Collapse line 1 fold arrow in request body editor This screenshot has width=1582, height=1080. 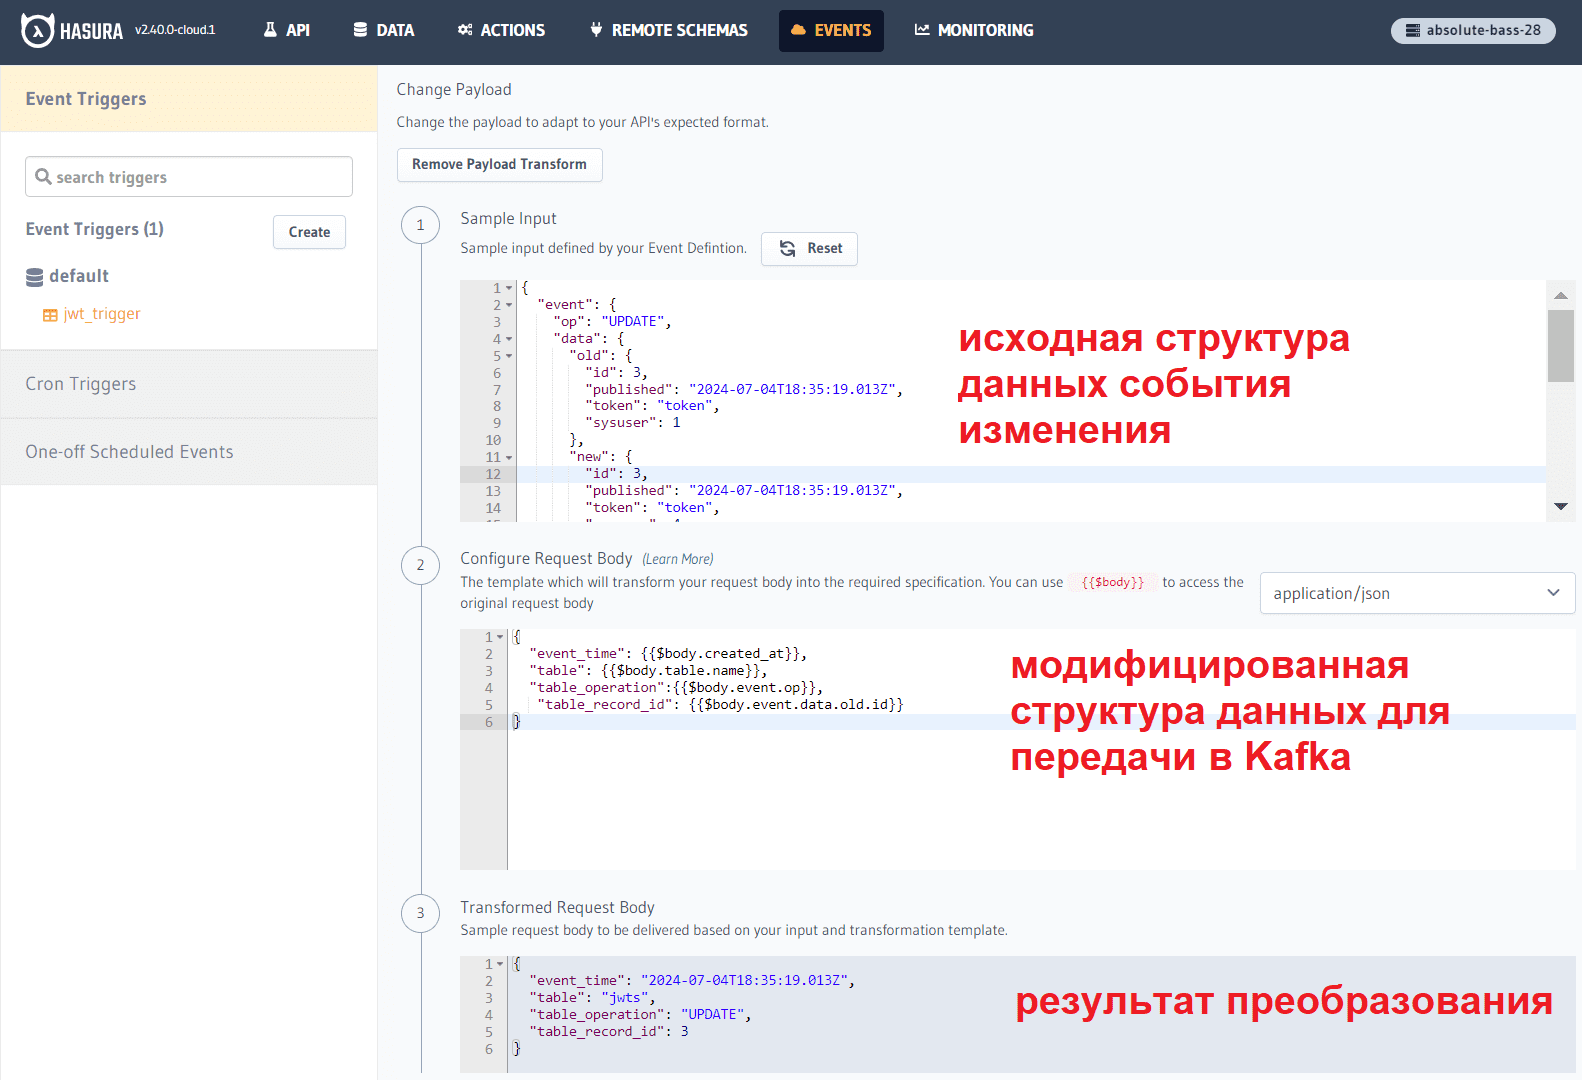pyautogui.click(x=501, y=637)
